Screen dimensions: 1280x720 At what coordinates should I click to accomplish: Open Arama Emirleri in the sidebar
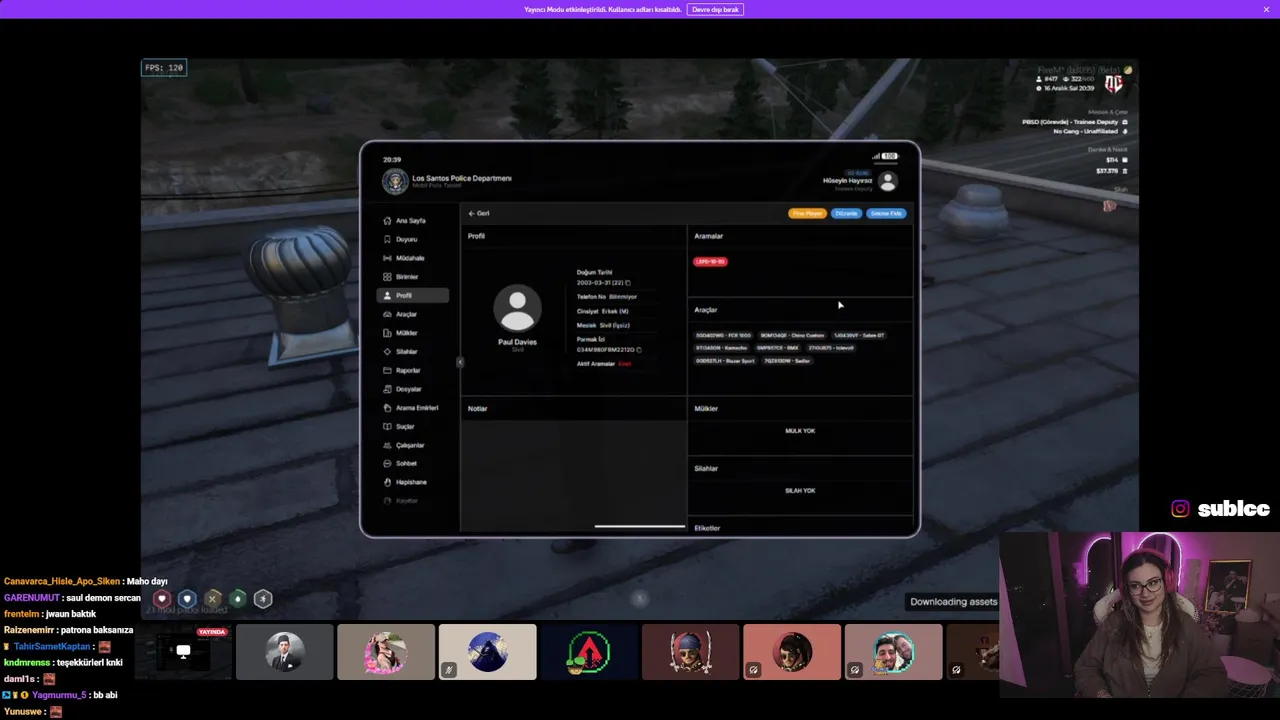pos(413,408)
